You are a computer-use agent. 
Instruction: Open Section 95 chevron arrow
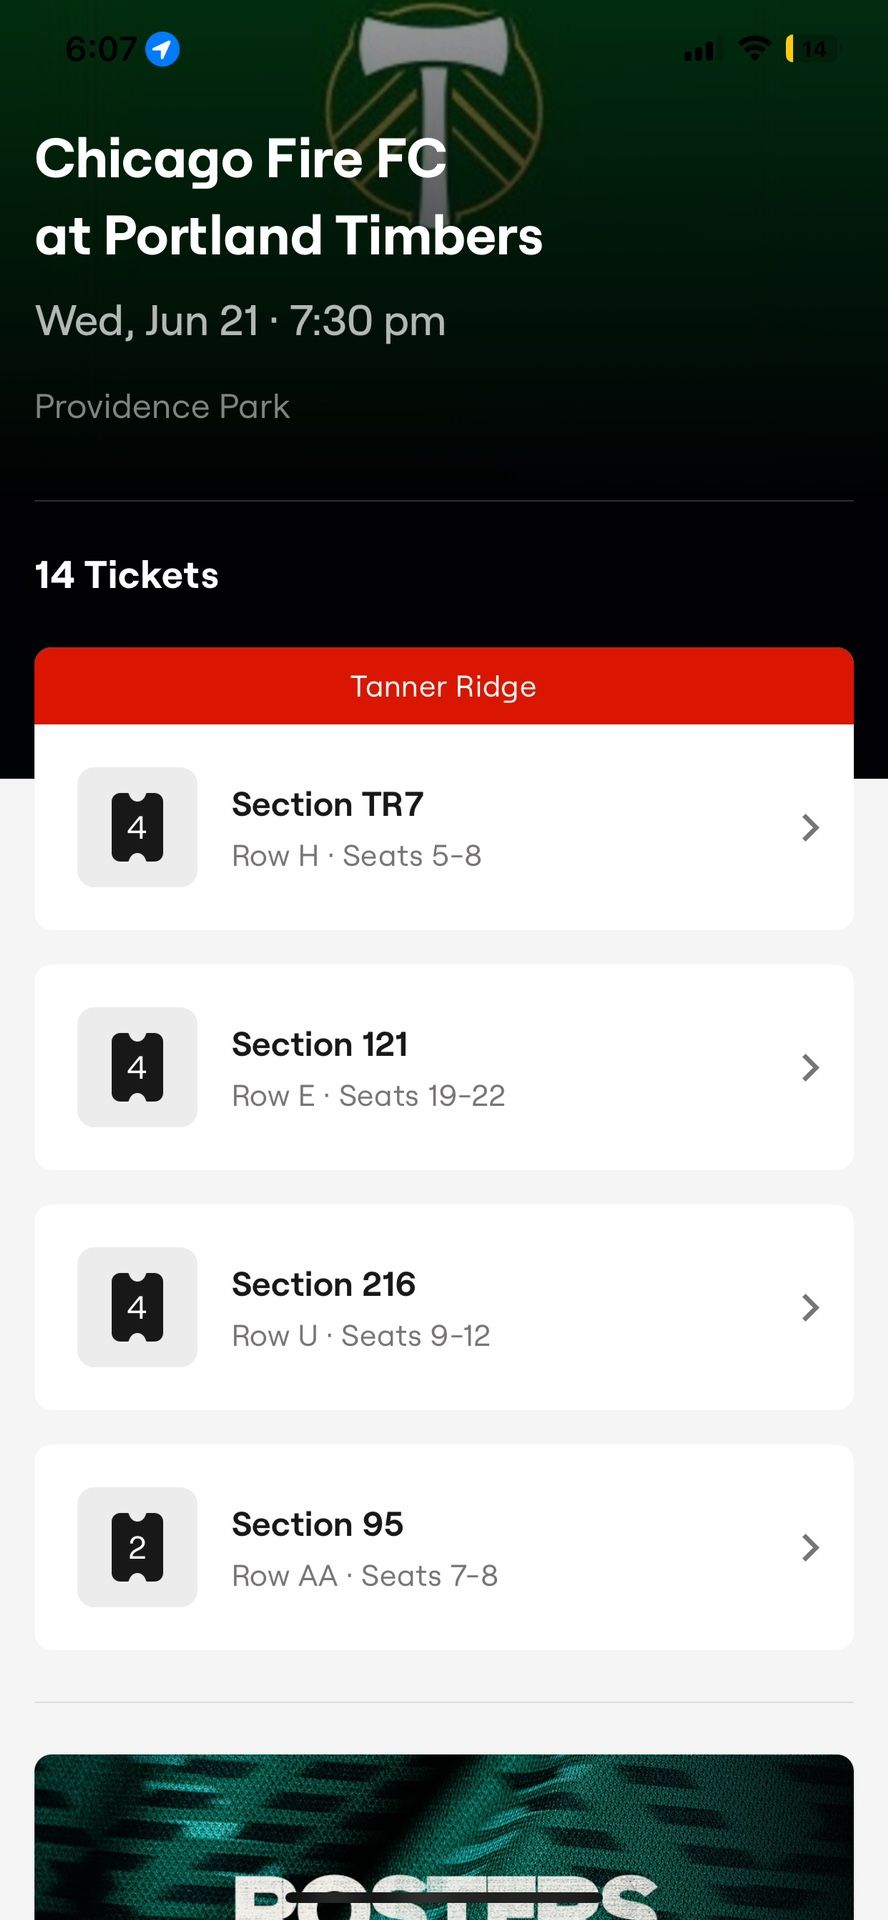tap(811, 1547)
